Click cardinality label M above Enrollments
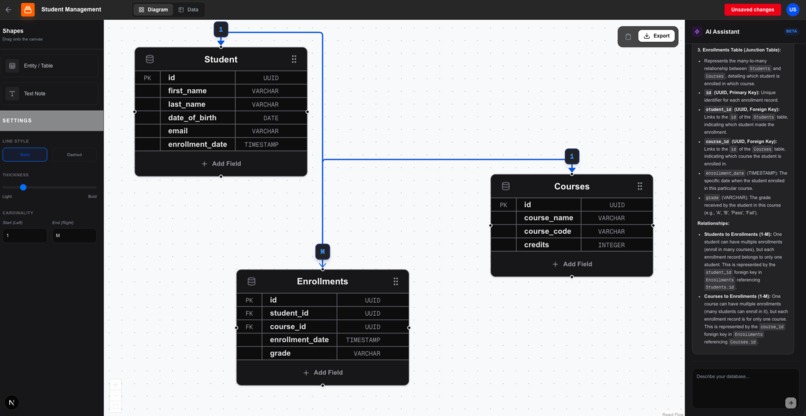 [323, 251]
